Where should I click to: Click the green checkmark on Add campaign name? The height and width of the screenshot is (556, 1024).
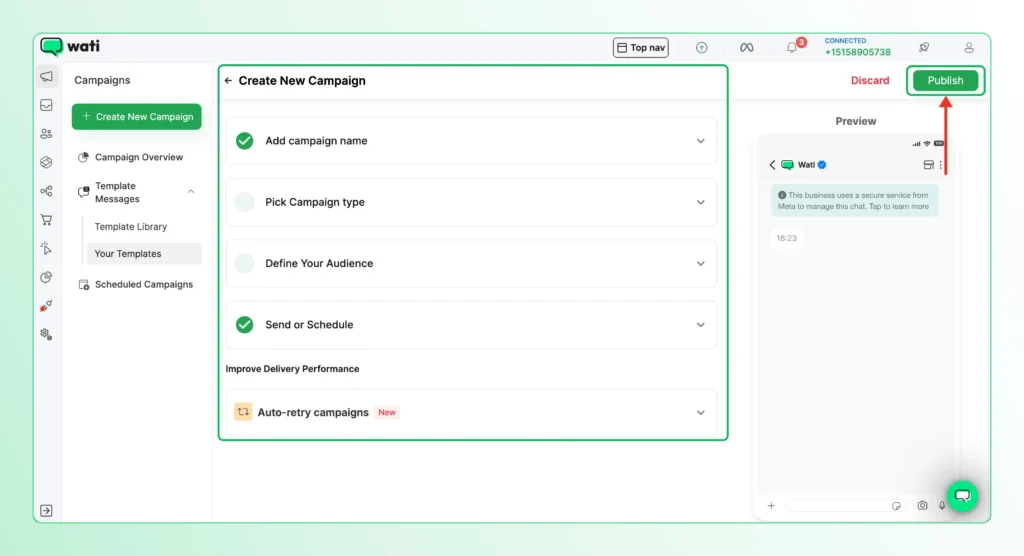[244, 141]
